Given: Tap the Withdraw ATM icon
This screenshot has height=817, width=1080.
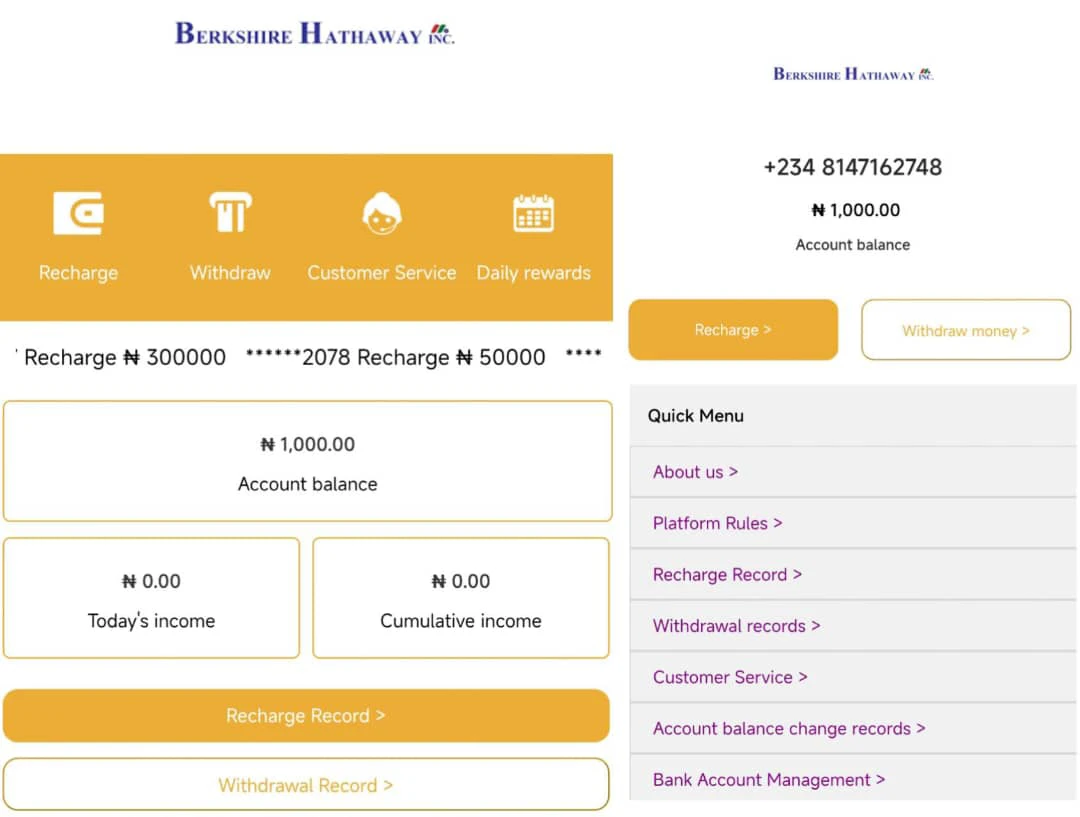Looking at the screenshot, I should pos(230,212).
